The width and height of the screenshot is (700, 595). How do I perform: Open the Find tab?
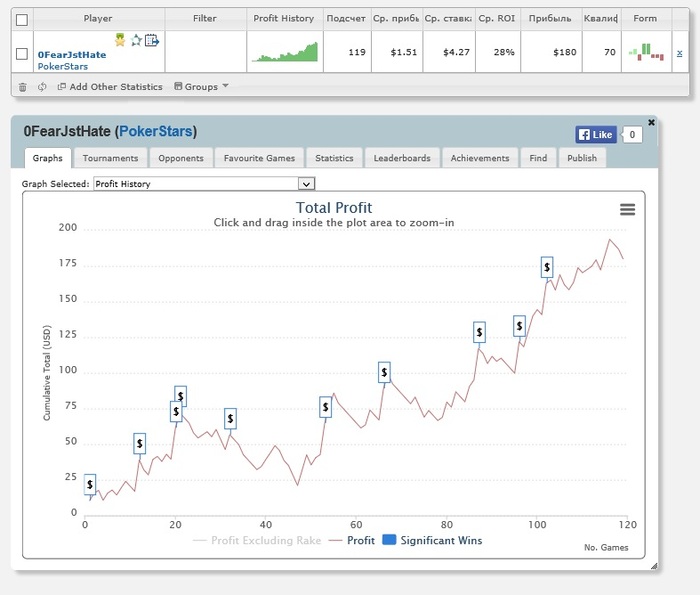pos(538,158)
